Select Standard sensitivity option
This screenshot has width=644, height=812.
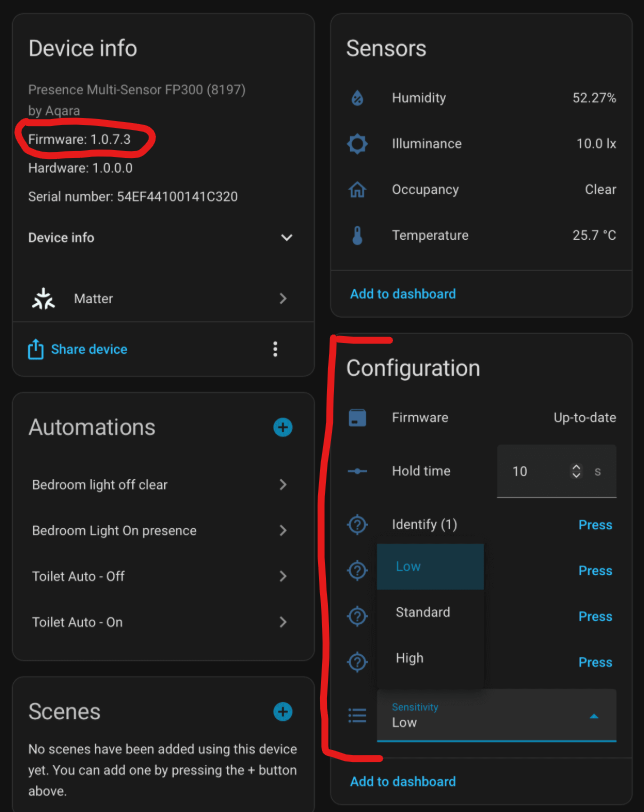[423, 612]
